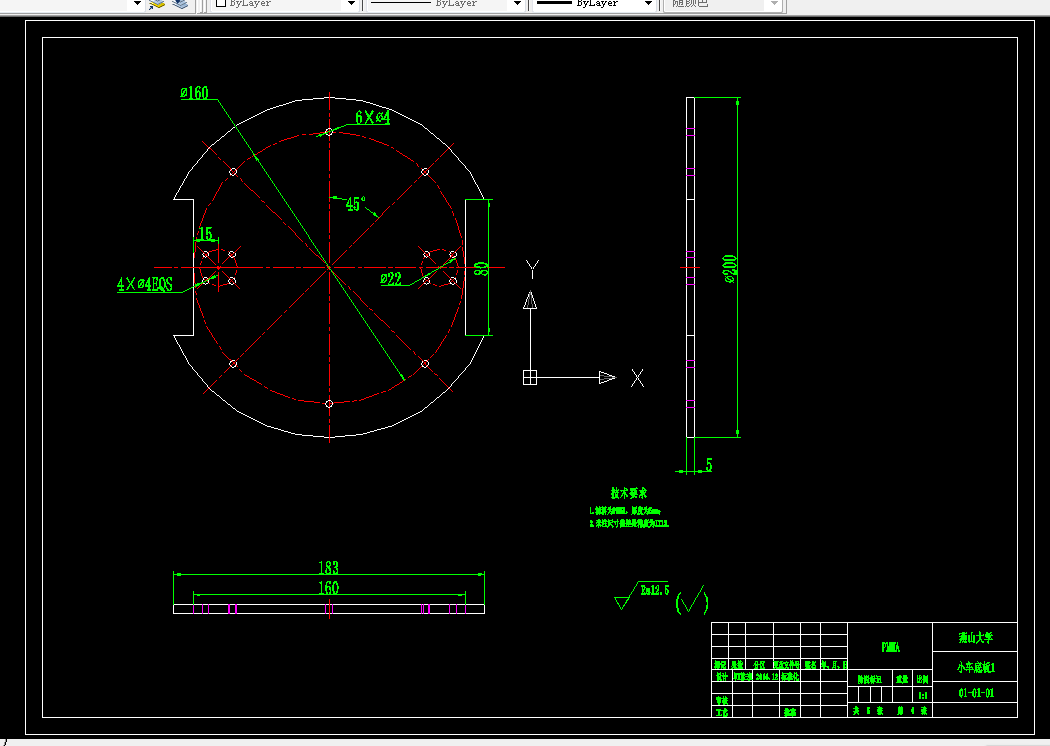1050x746 pixels.
Task: Click the Y axis label of UCS
Action: click(x=532, y=269)
